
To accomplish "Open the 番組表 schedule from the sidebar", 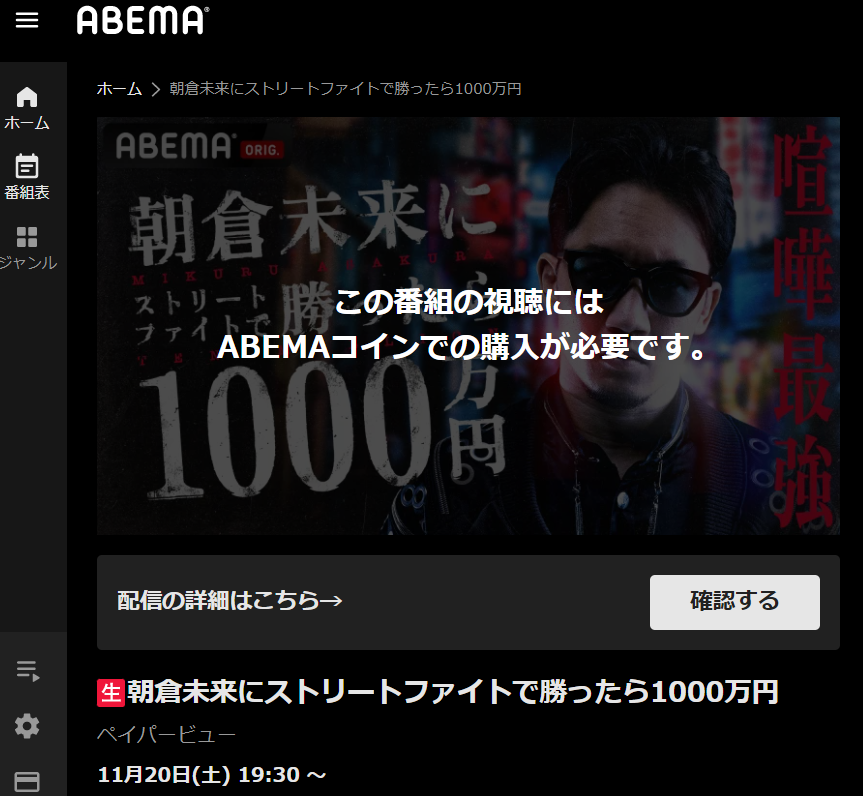I will (x=27, y=177).
